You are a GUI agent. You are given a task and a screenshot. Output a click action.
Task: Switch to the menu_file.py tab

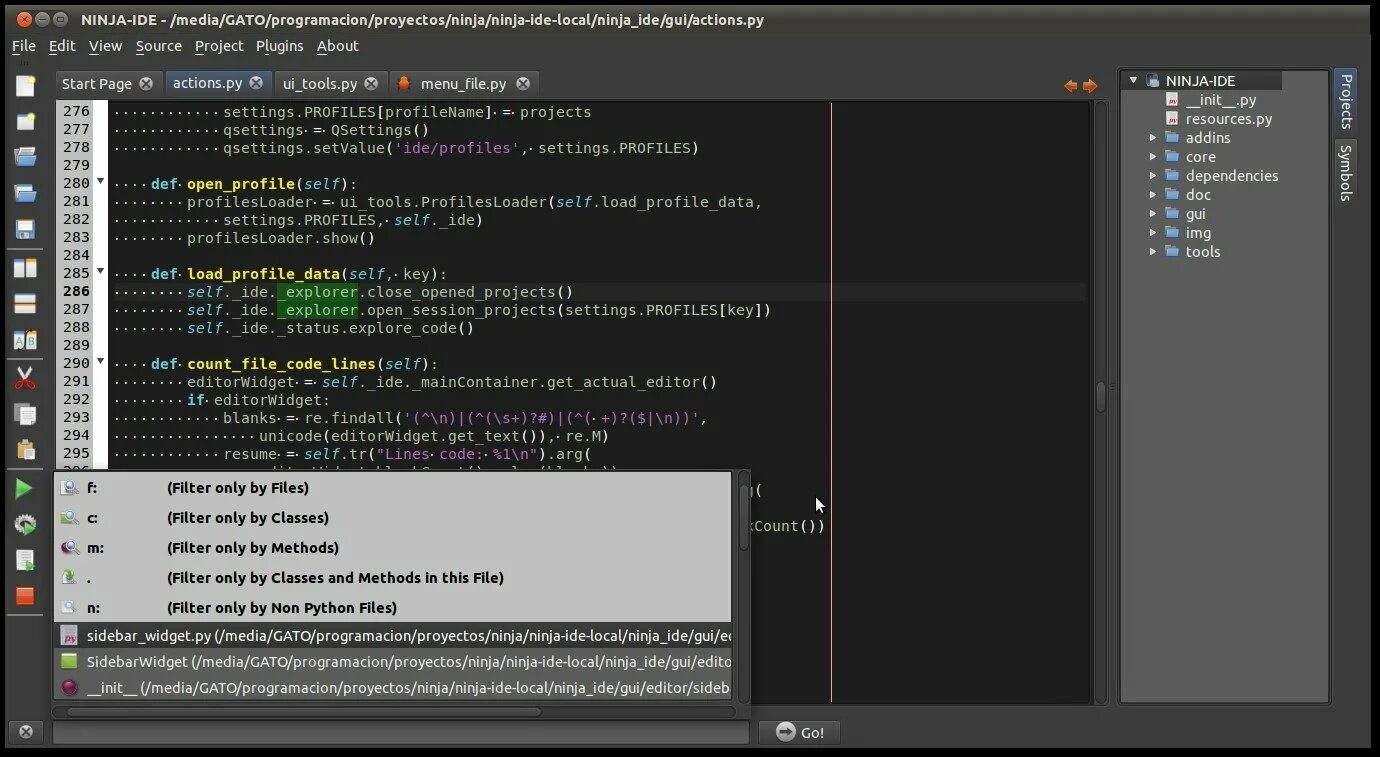point(464,84)
